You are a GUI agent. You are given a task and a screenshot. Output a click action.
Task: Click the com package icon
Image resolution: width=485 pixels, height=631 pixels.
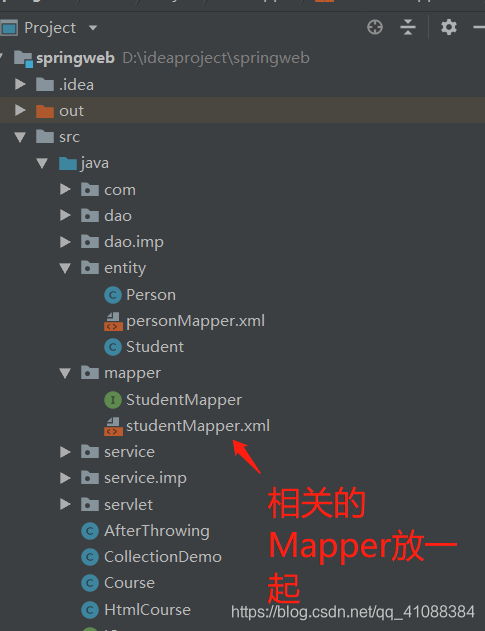pyautogui.click(x=90, y=190)
